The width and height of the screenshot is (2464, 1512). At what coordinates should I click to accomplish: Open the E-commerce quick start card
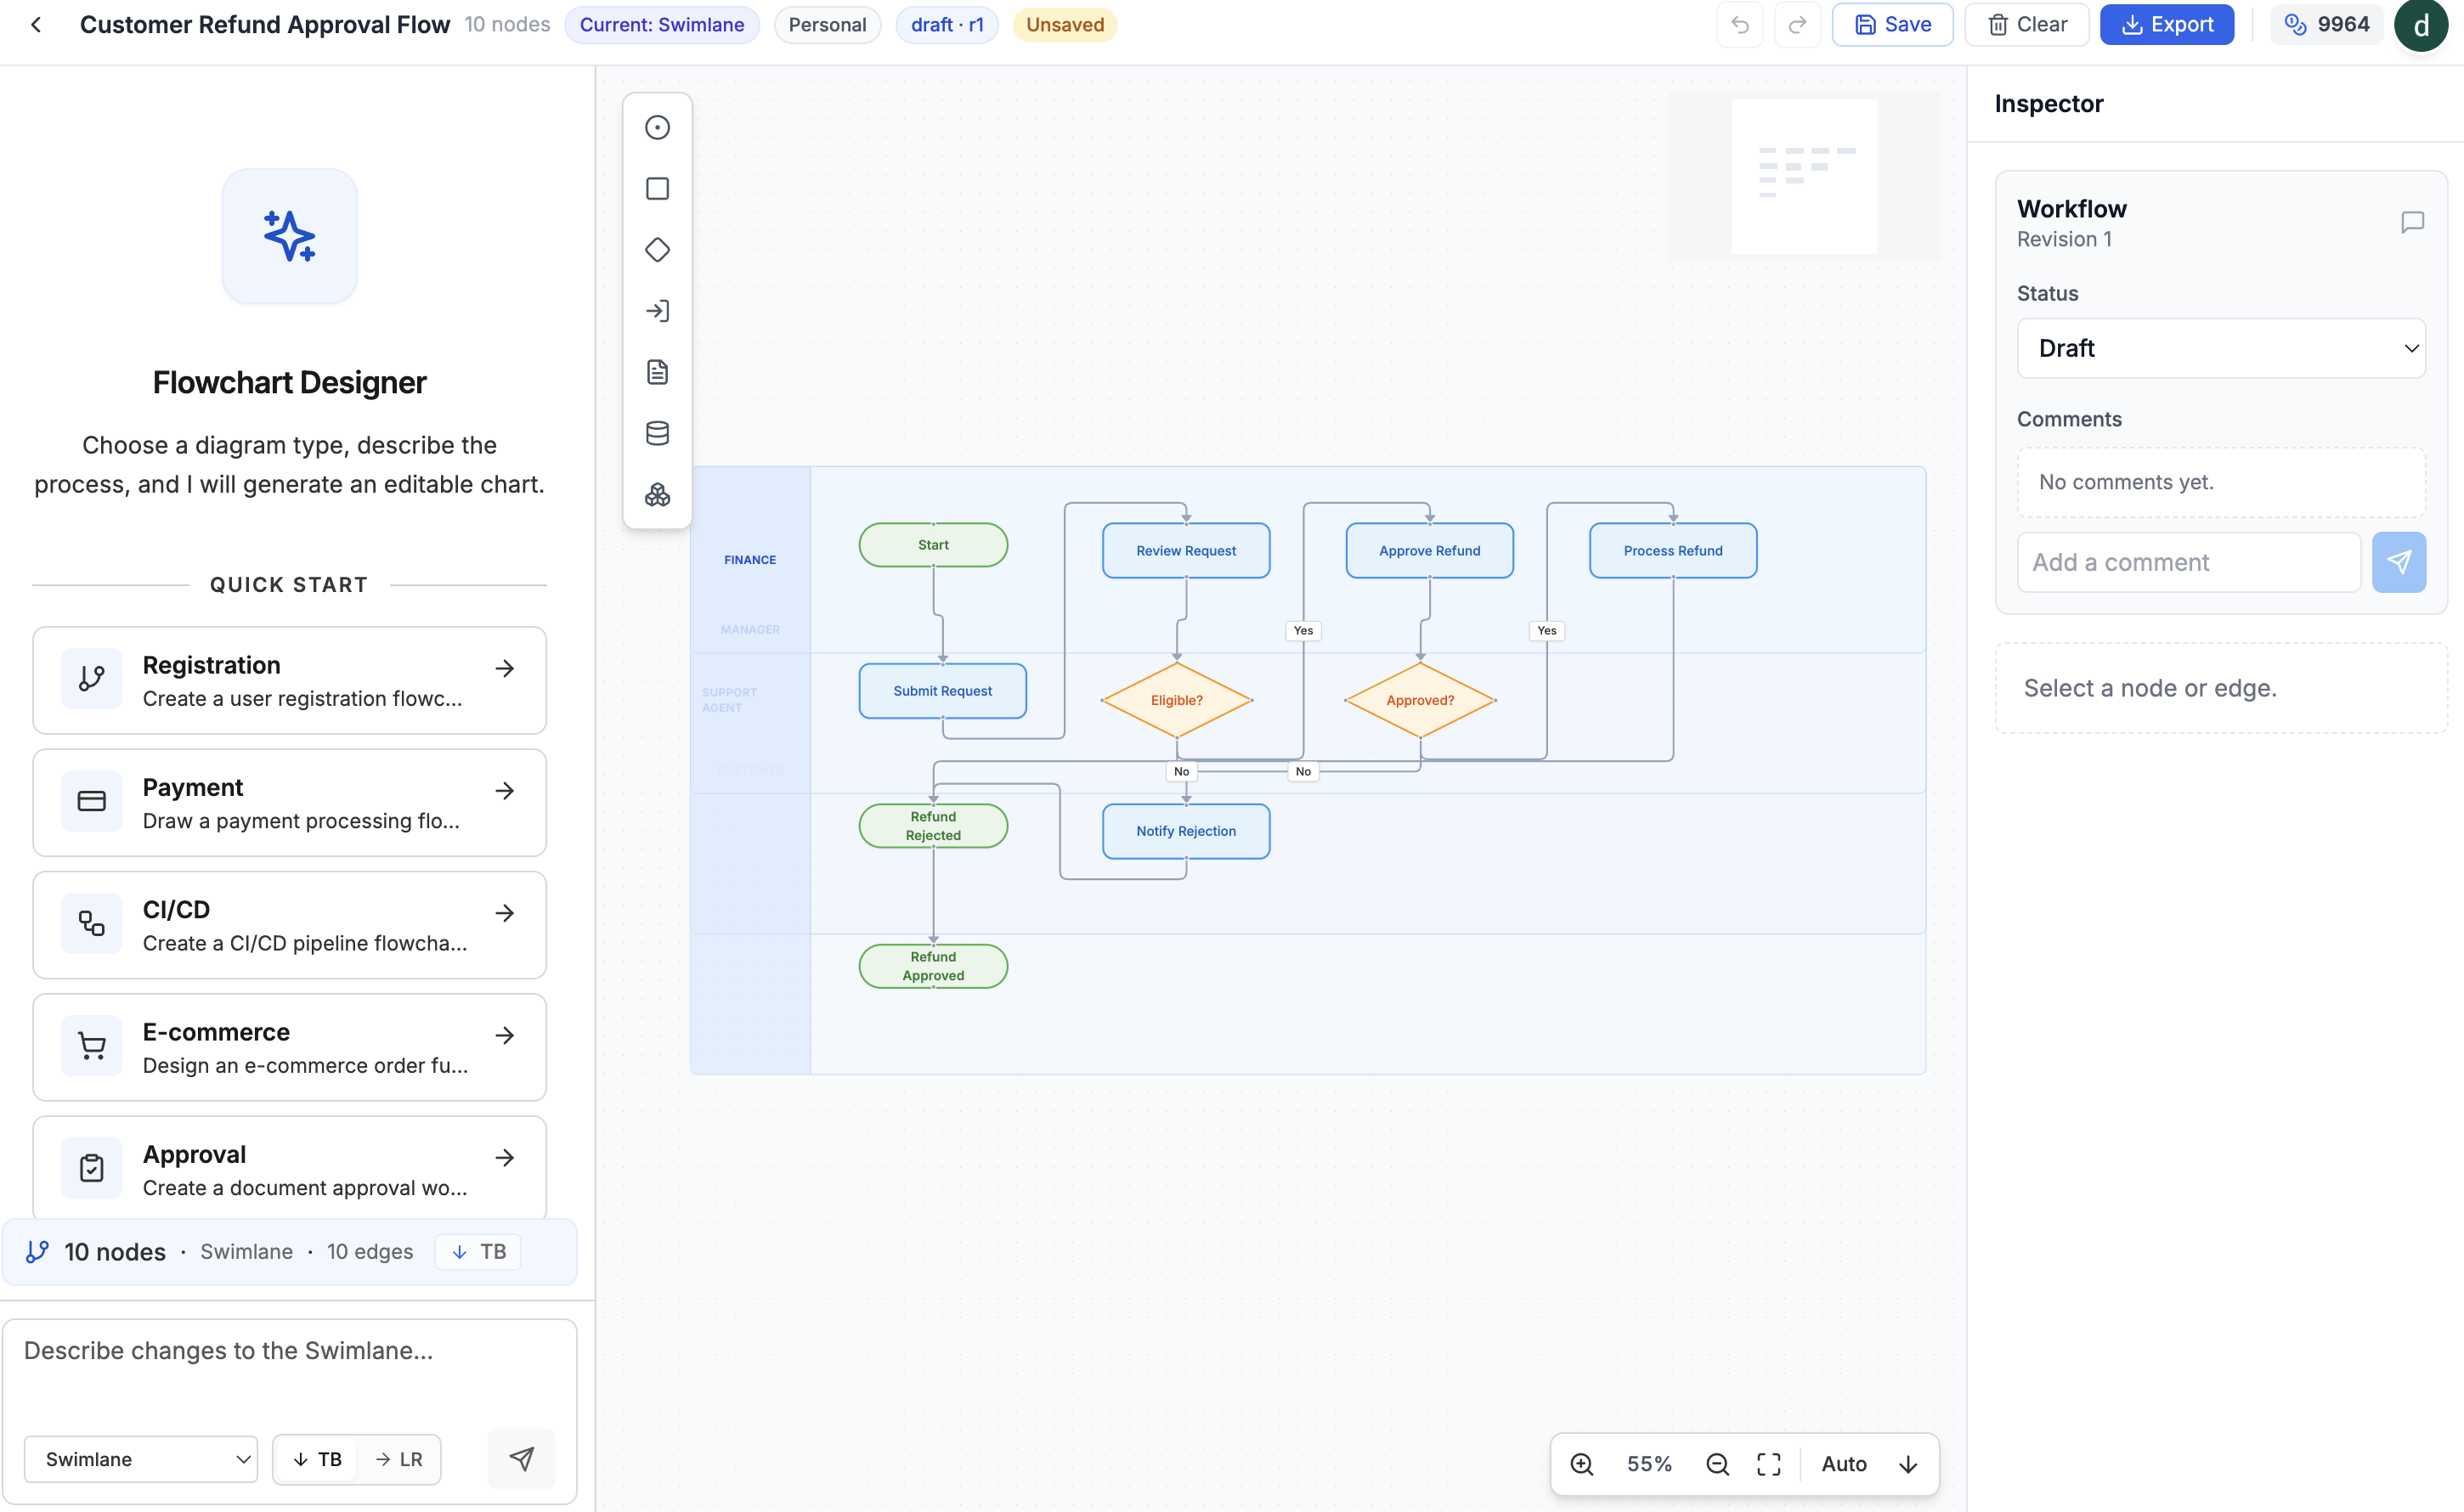coord(290,1047)
